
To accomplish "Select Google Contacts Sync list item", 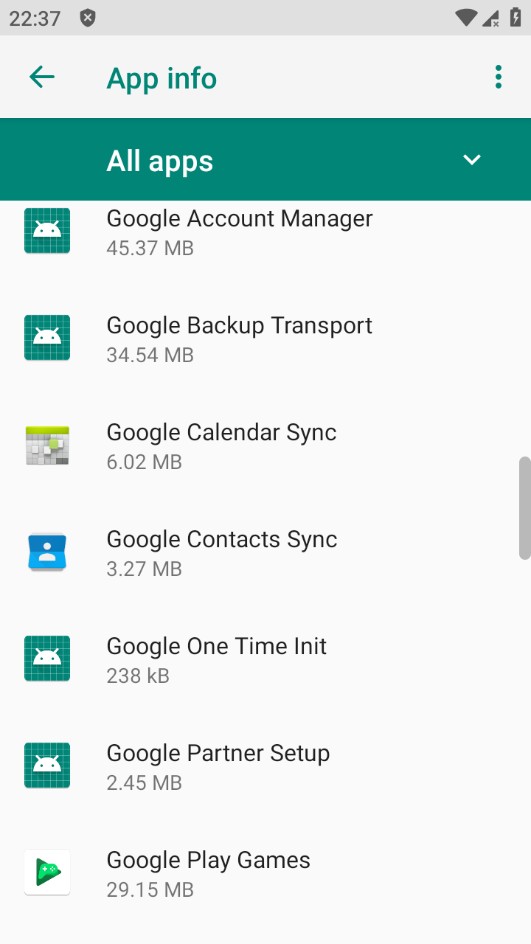I will pyautogui.click(x=266, y=551).
